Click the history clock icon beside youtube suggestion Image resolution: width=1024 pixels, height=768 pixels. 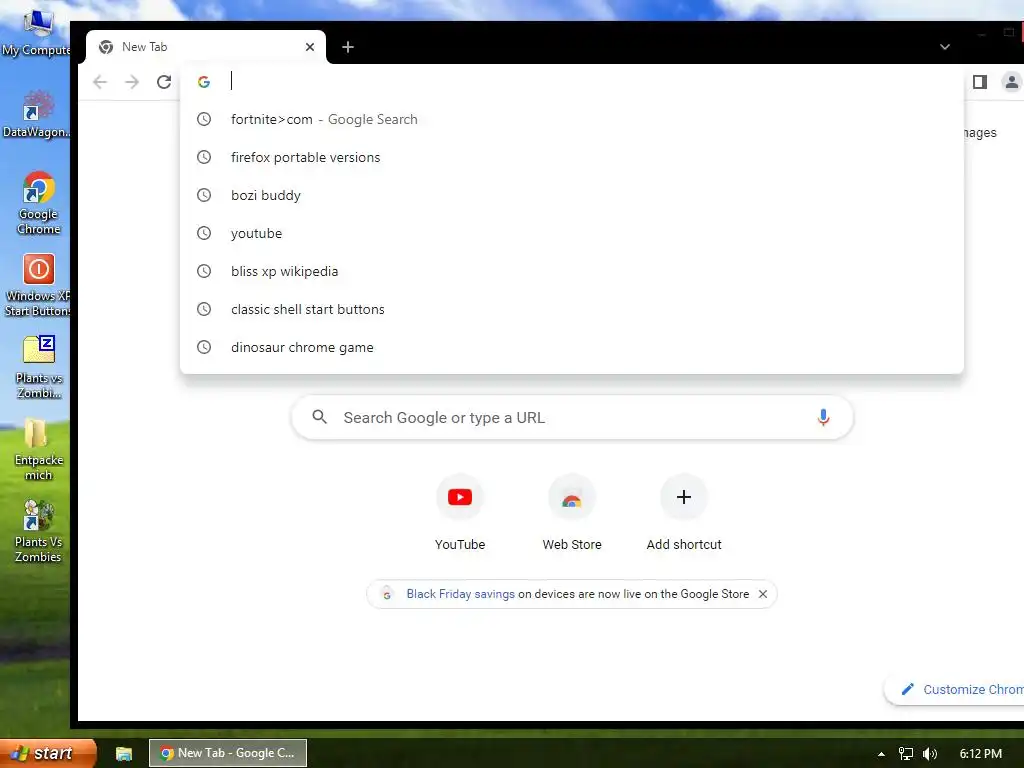click(x=204, y=233)
